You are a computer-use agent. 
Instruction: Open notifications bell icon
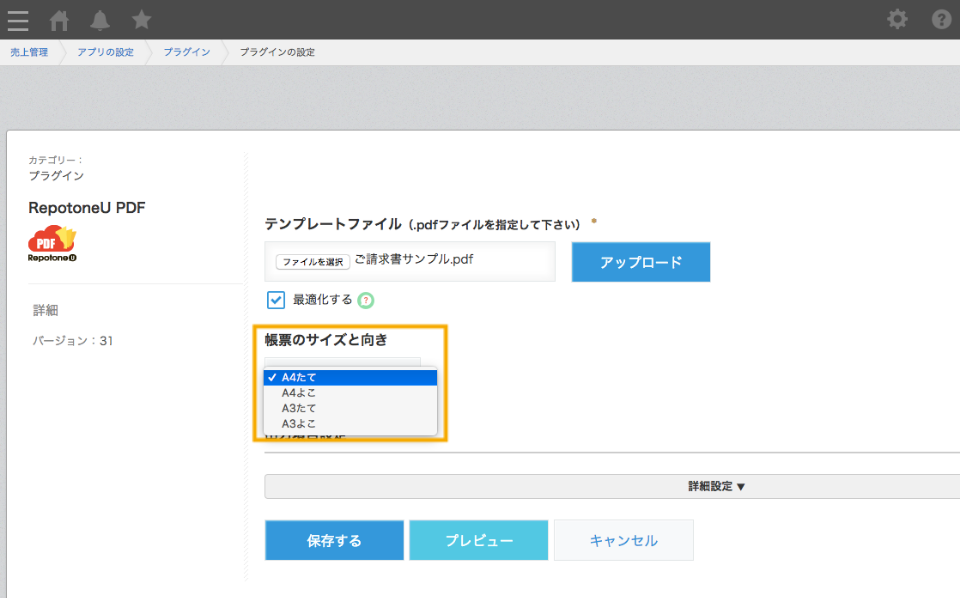click(x=100, y=20)
